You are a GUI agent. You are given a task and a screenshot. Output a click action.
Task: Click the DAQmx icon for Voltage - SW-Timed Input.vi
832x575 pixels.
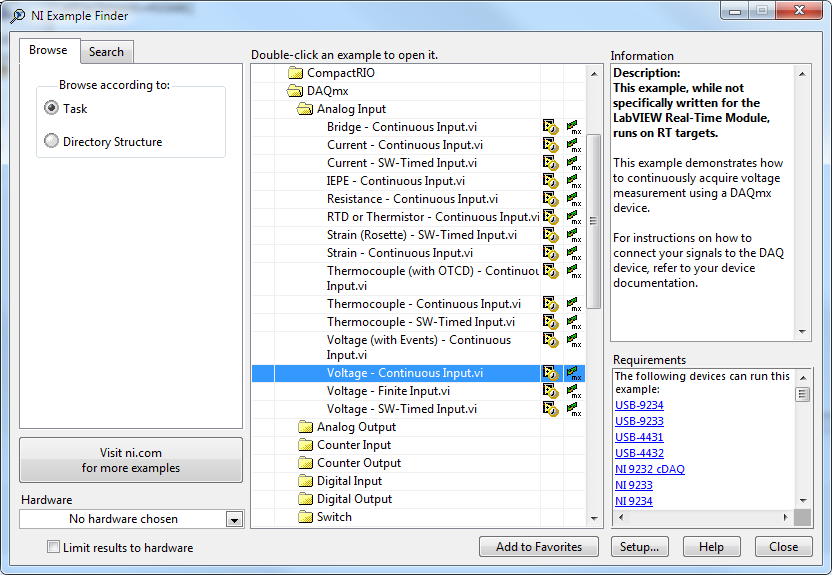[x=574, y=410]
